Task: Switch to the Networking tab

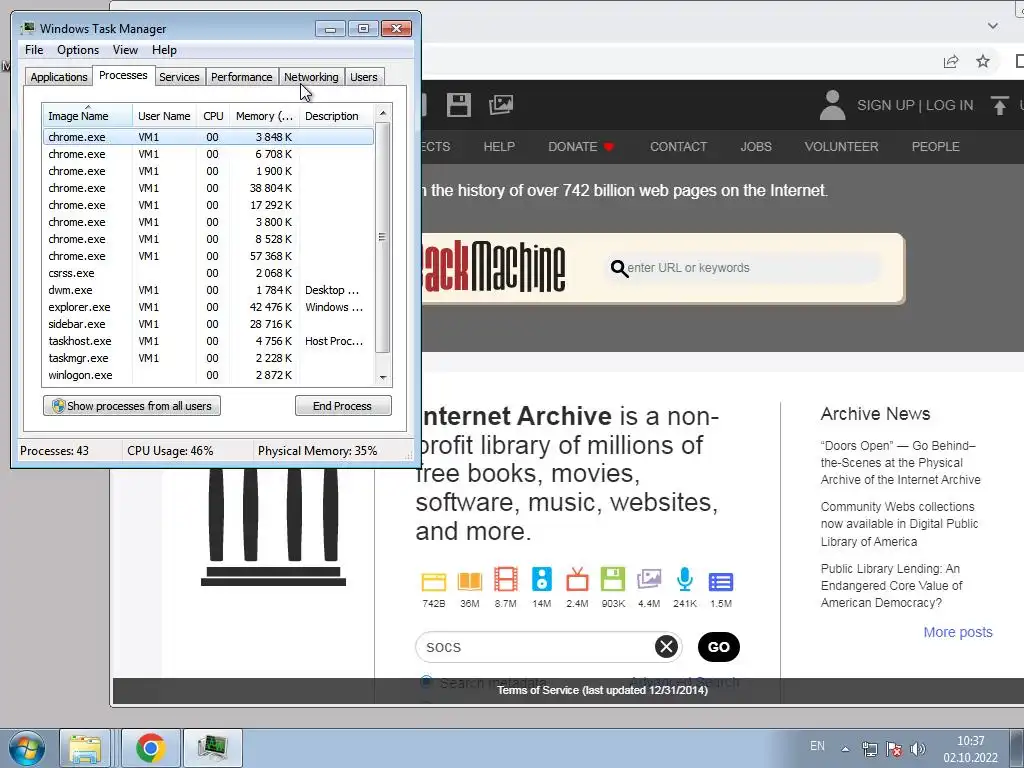Action: (312, 77)
